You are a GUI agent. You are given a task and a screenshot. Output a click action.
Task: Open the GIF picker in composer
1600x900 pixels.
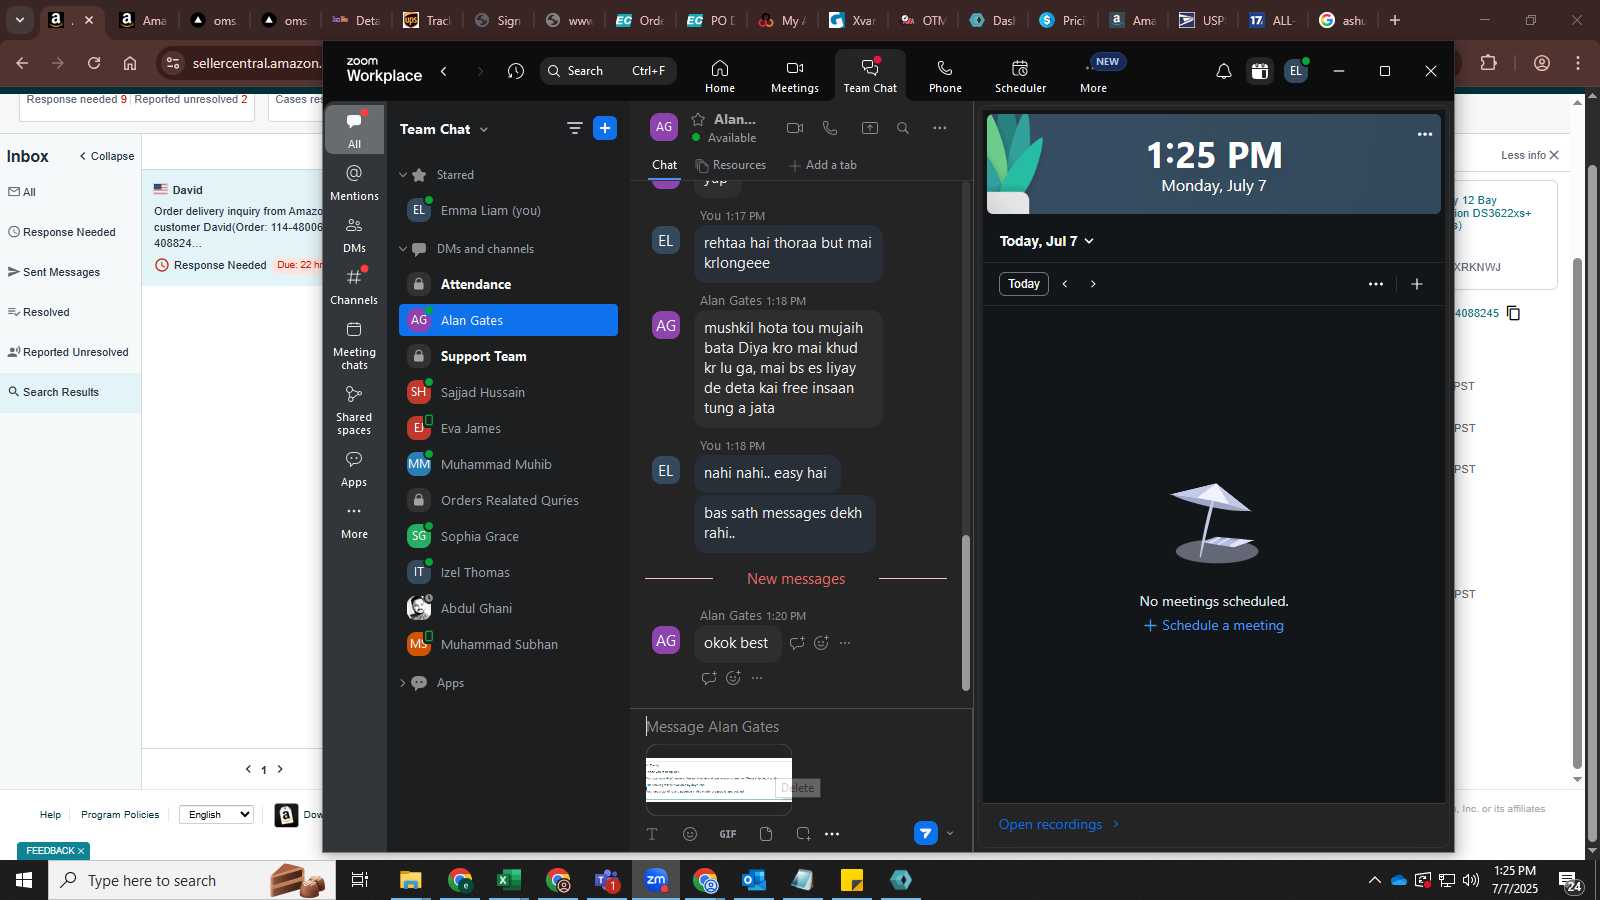click(x=728, y=834)
